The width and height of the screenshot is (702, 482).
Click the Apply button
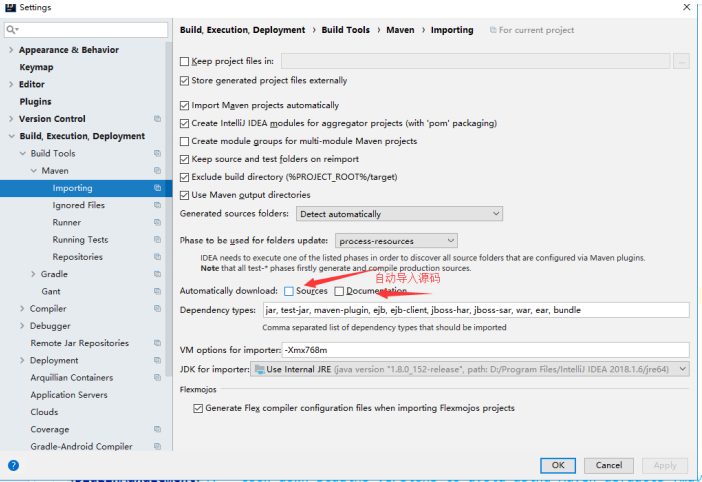[665, 465]
